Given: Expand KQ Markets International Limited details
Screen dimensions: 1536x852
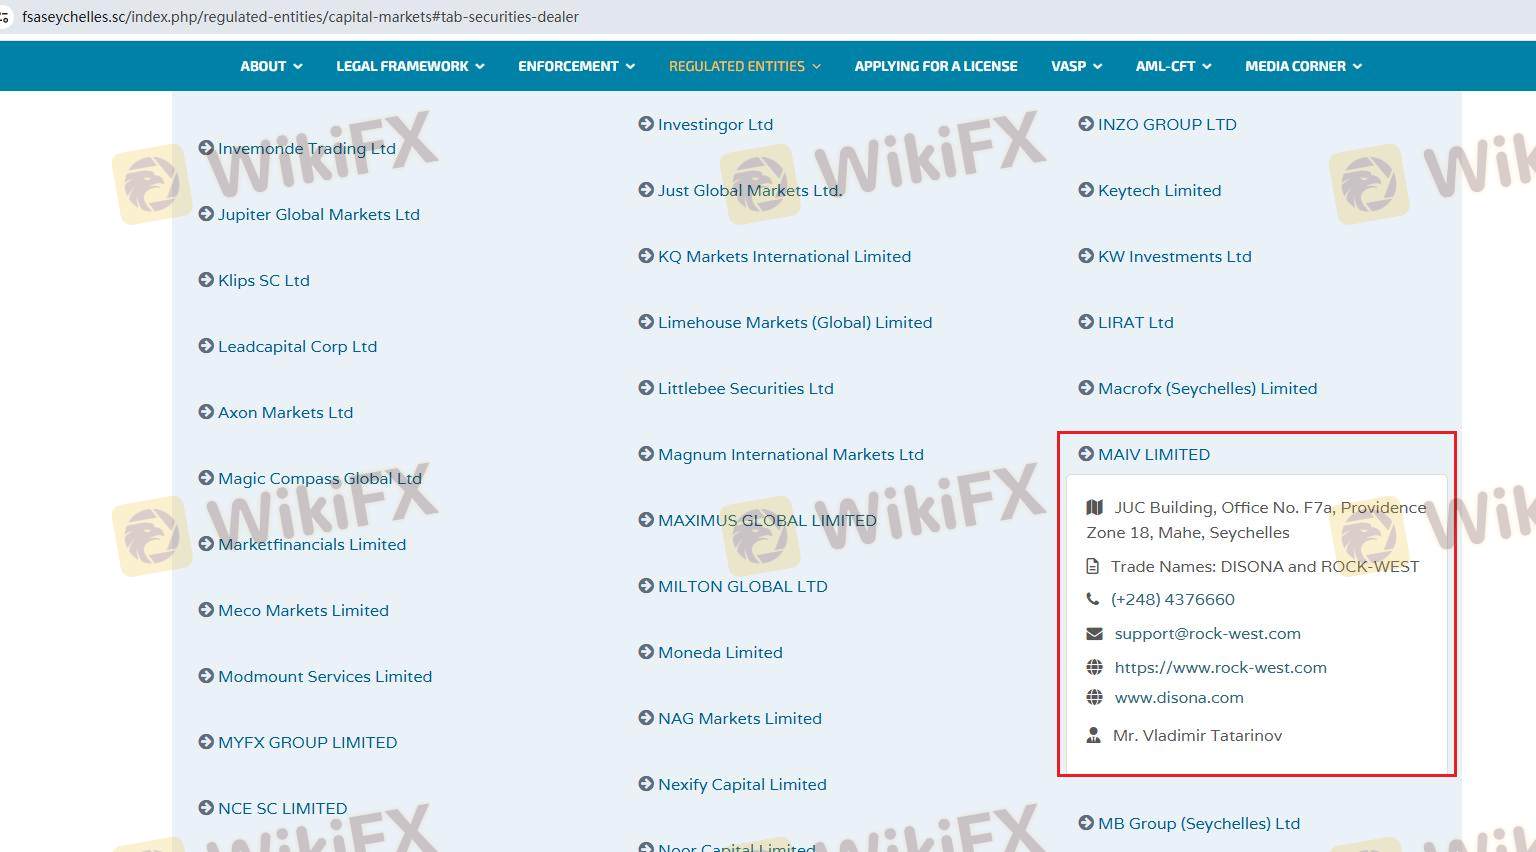Looking at the screenshot, I should 784,256.
